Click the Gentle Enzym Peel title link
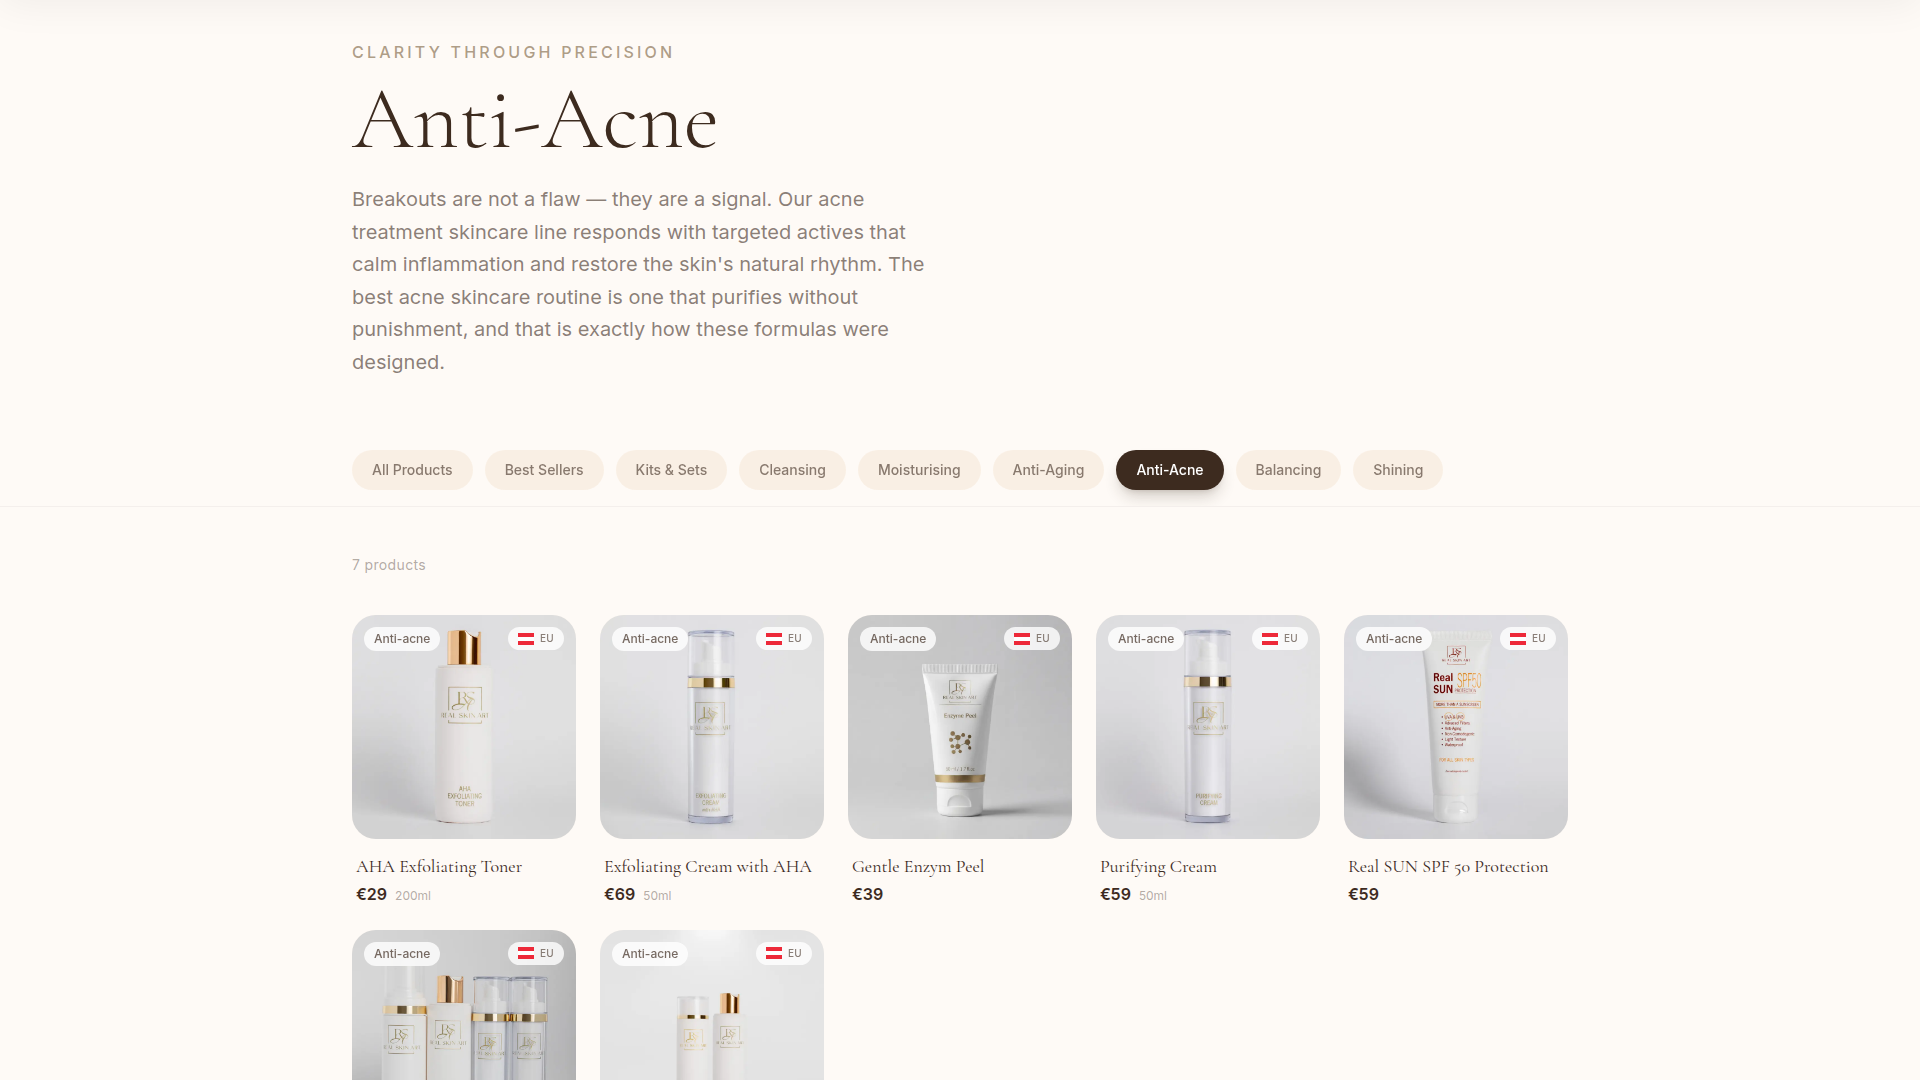 click(918, 867)
